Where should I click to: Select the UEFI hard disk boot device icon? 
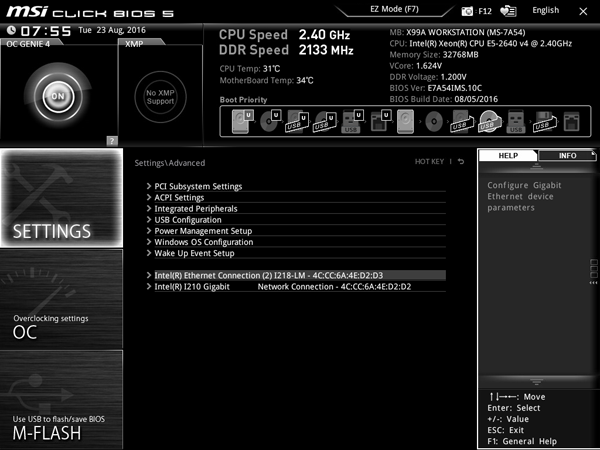243,121
